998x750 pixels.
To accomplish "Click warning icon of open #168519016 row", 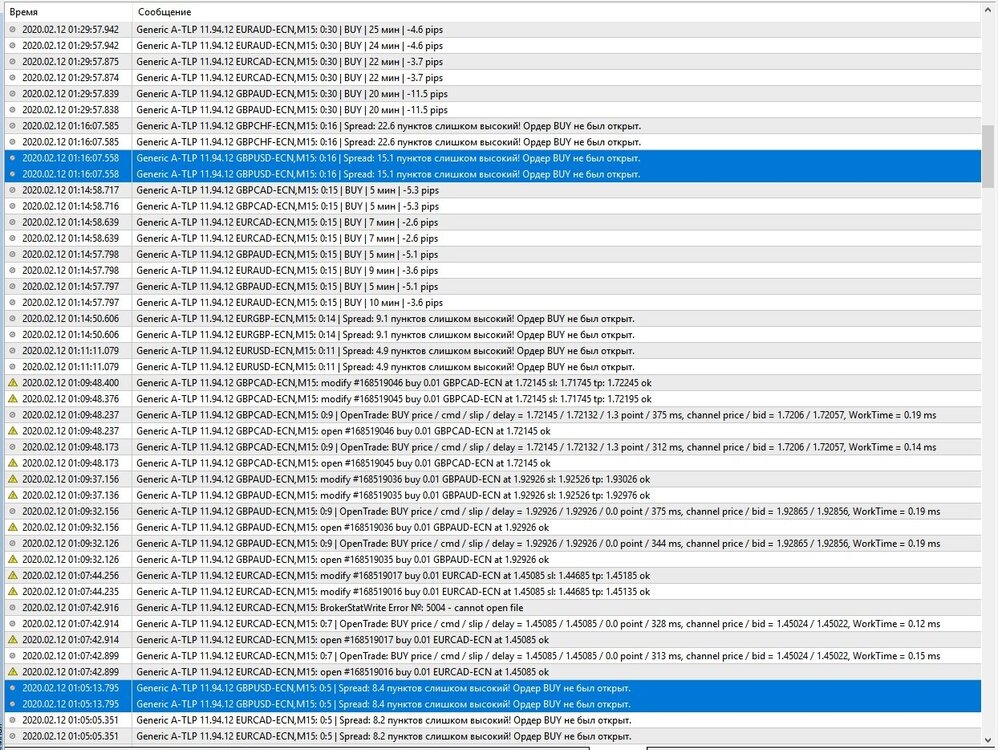I will pyautogui.click(x=12, y=672).
